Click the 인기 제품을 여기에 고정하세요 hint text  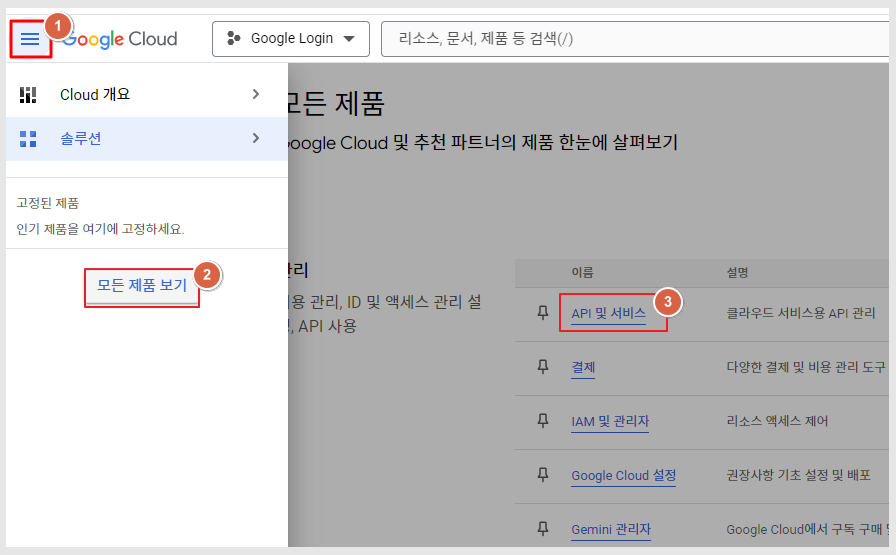point(100,229)
